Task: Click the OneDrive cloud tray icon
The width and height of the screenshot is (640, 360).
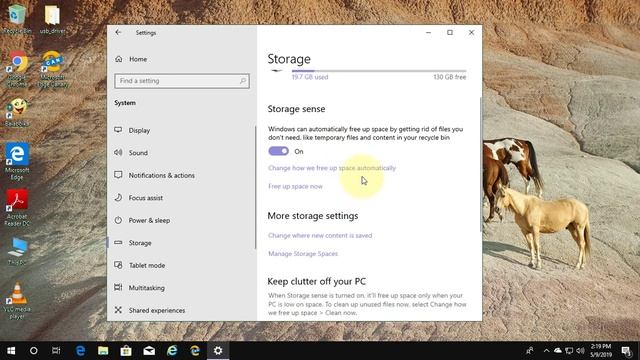Action: pyautogui.click(x=558, y=351)
